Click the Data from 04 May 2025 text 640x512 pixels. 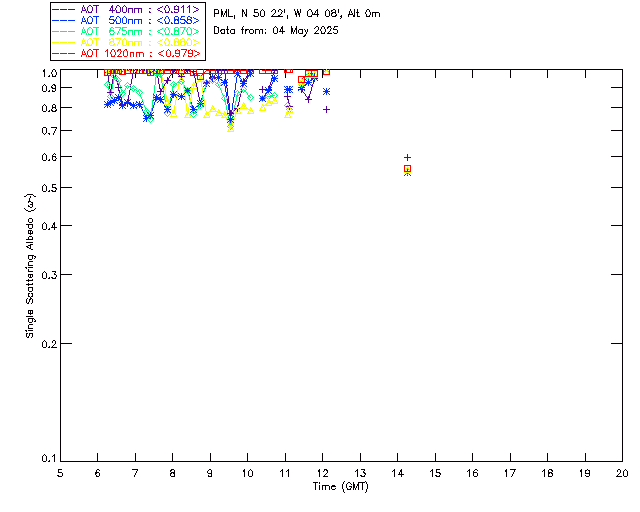pos(276,31)
